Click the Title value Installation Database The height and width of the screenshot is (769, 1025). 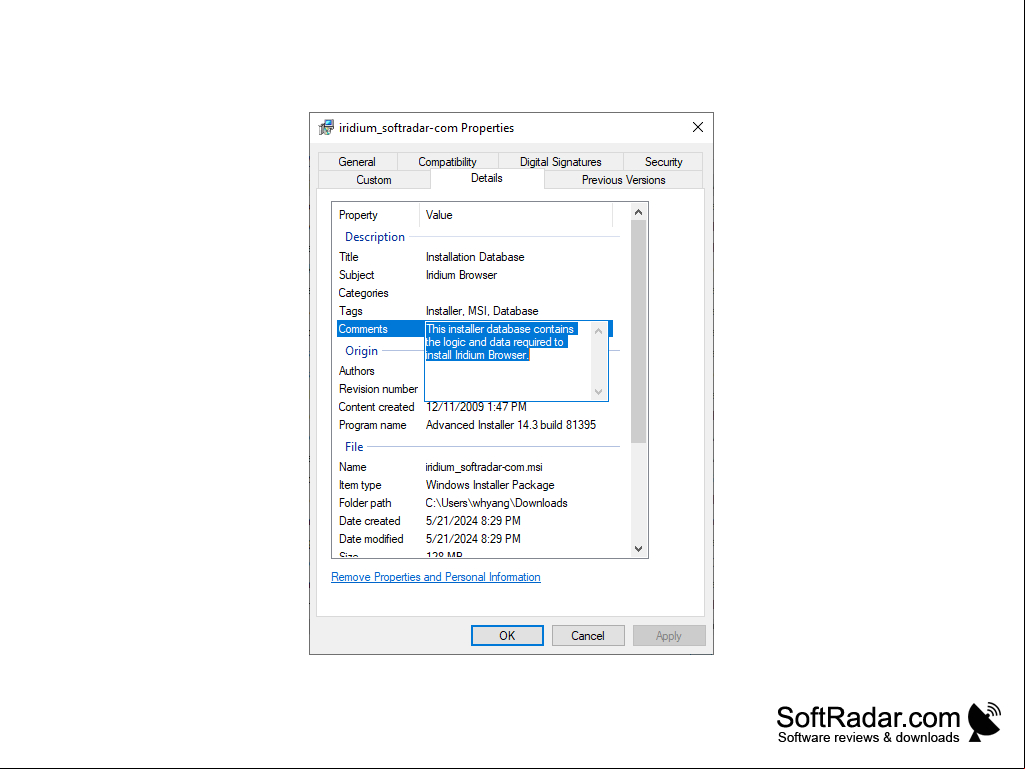[x=475, y=257]
